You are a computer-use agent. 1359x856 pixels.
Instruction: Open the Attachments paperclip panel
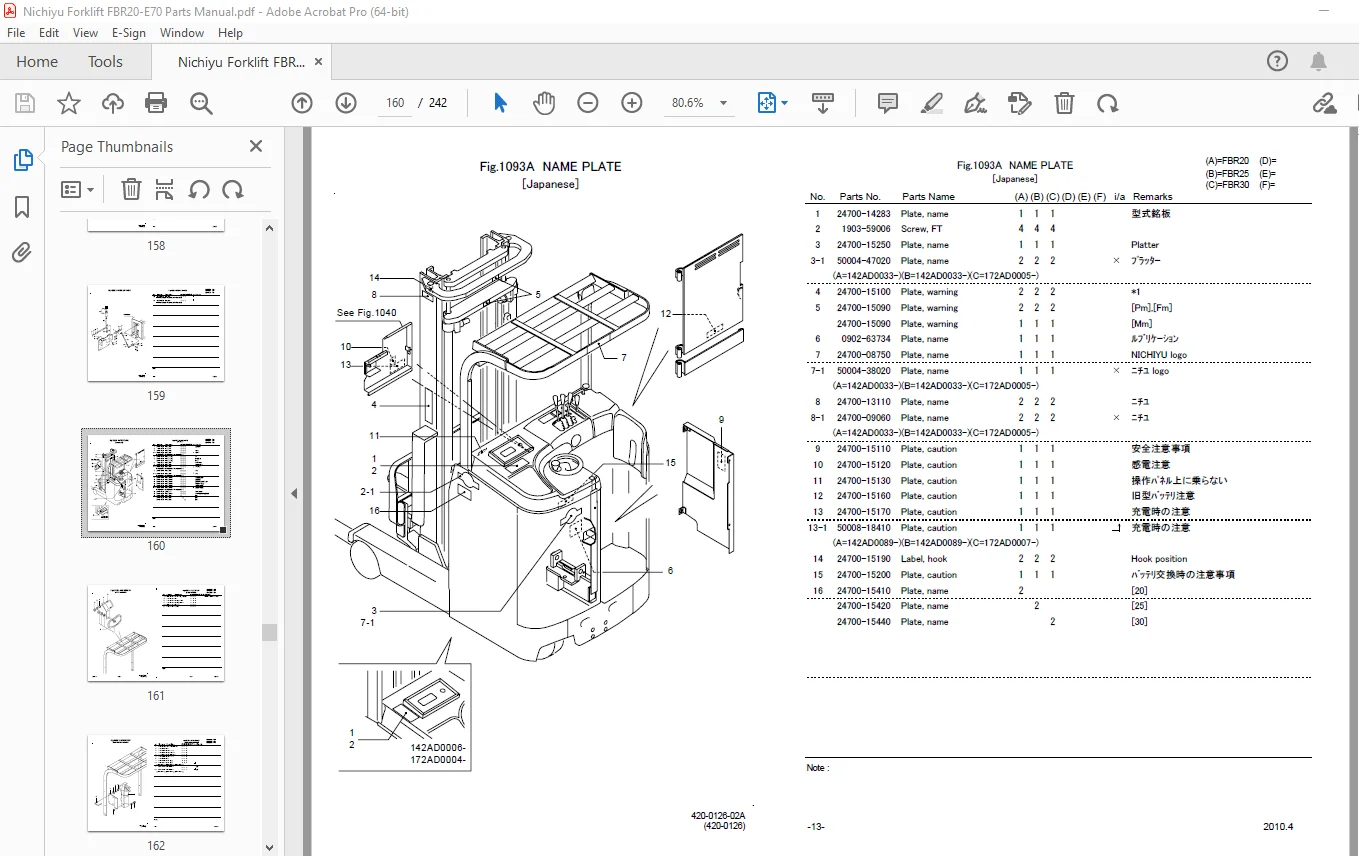click(22, 252)
